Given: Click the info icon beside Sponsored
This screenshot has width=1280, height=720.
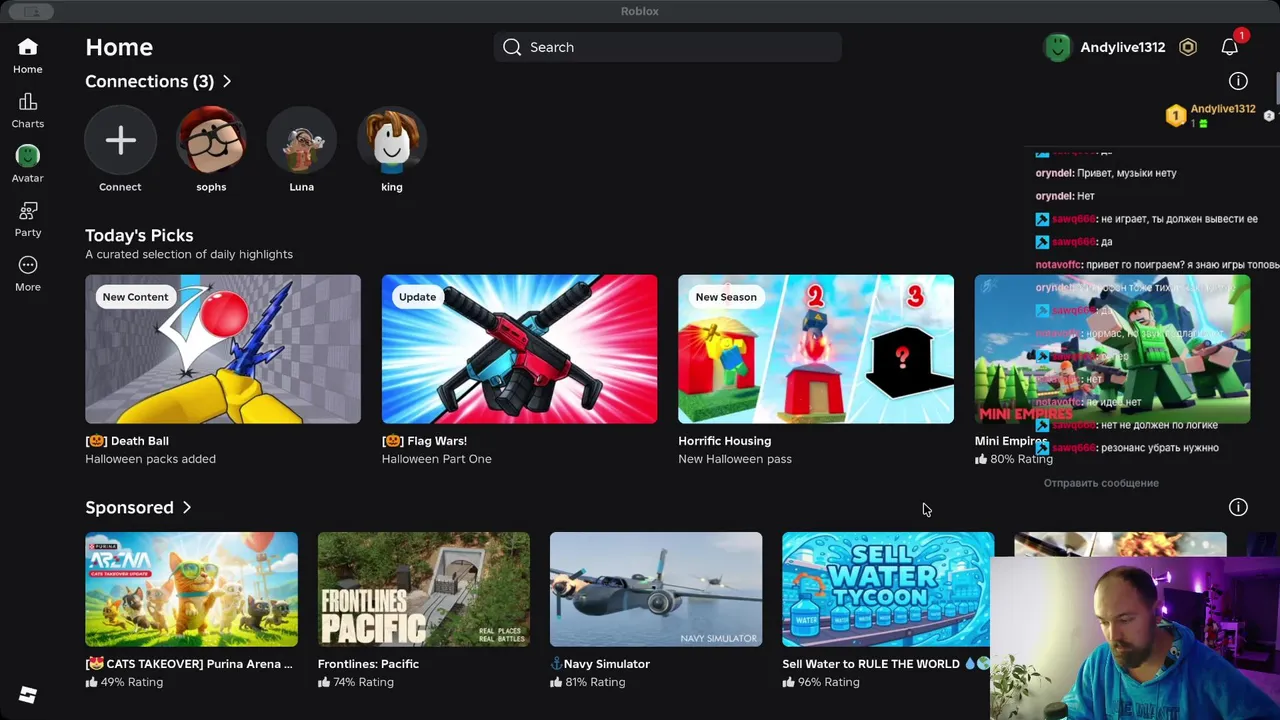Looking at the screenshot, I should 1238,507.
